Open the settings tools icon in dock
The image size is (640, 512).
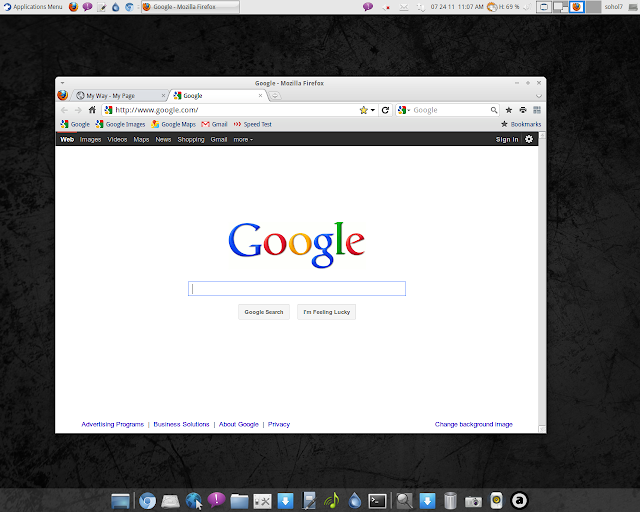262,501
